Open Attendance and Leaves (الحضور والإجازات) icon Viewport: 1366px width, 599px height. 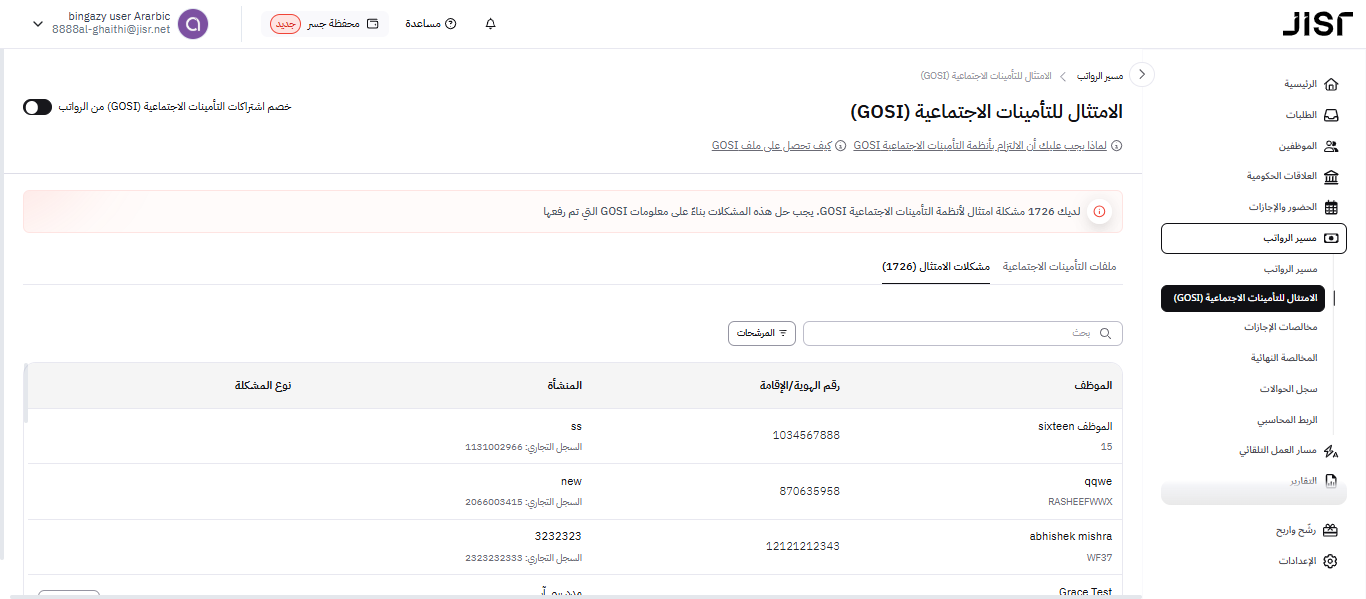[x=1330, y=208]
